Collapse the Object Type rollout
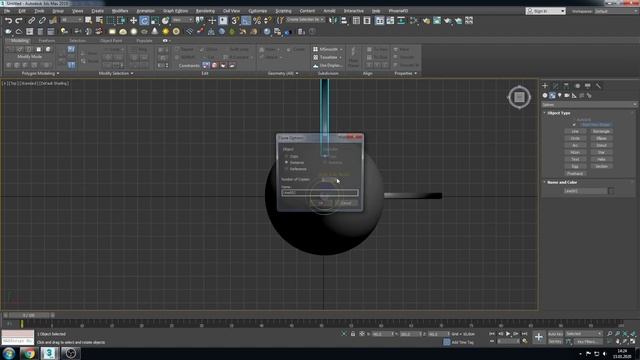The width and height of the screenshot is (640, 360). [558, 113]
